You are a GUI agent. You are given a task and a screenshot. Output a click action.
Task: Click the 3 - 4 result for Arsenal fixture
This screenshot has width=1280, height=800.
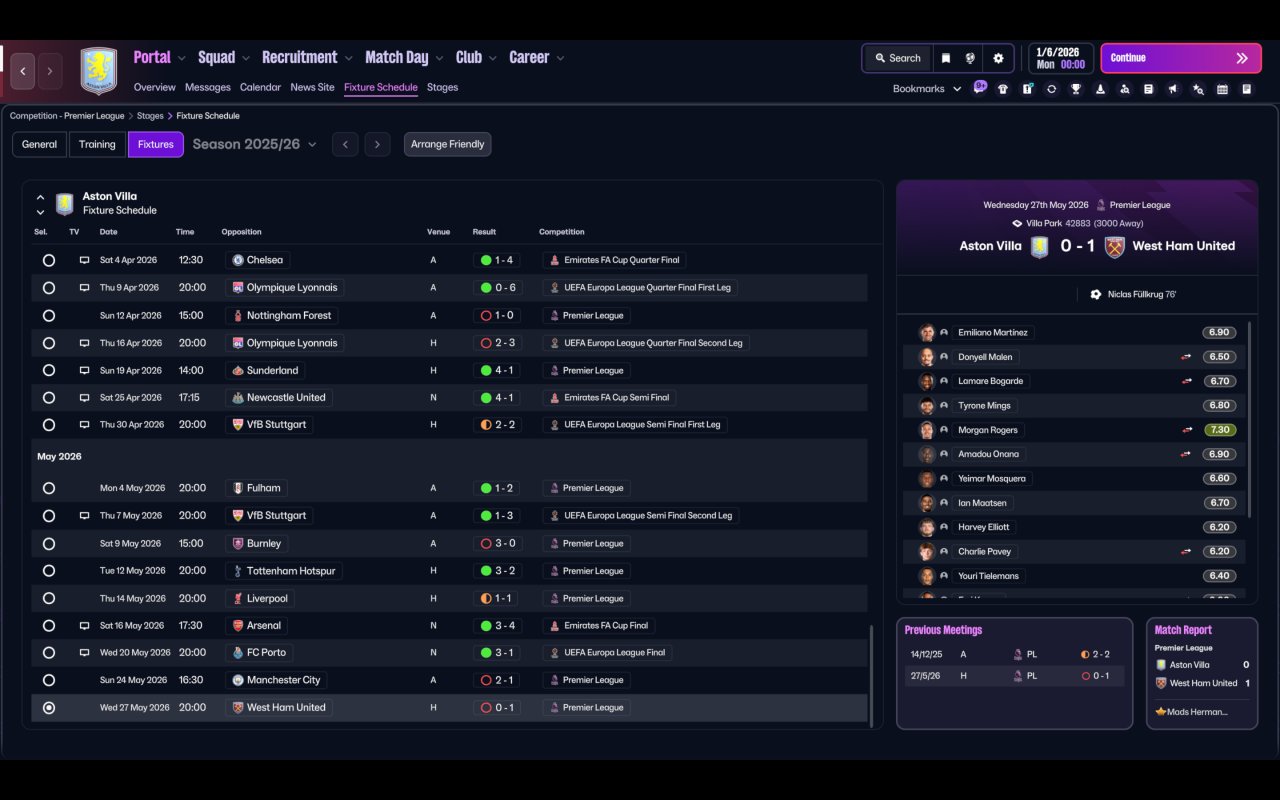498,626
